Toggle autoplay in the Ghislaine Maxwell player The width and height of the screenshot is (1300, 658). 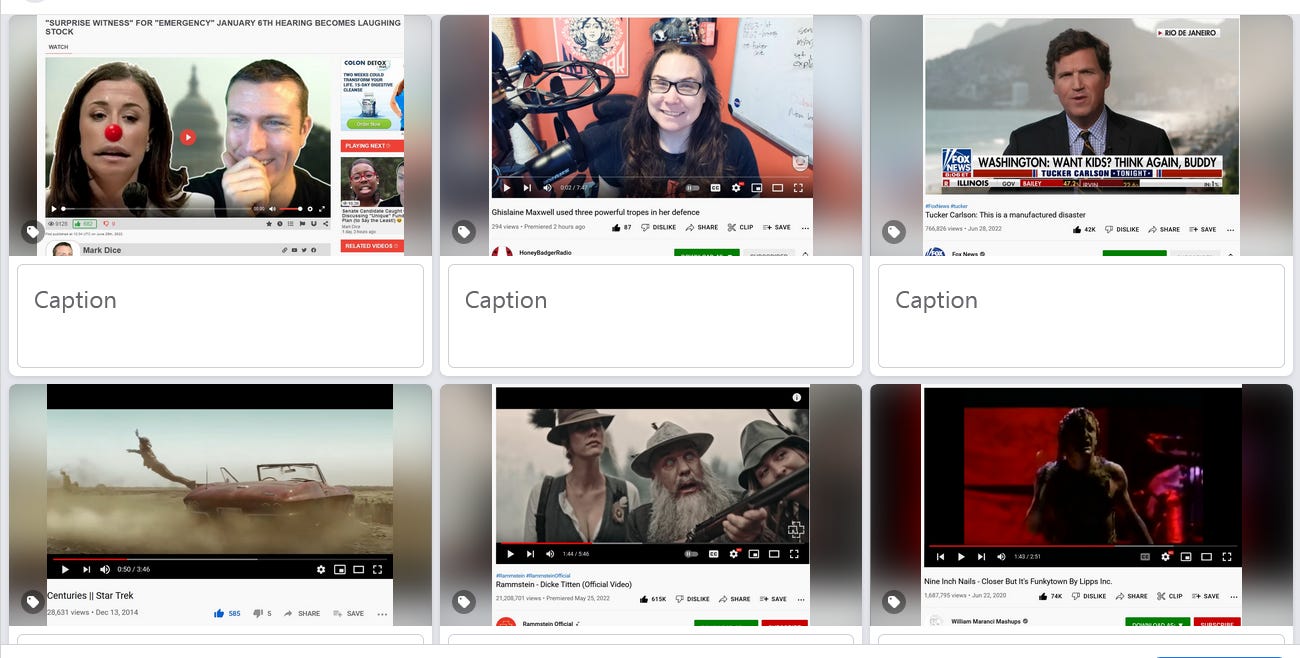(x=691, y=187)
